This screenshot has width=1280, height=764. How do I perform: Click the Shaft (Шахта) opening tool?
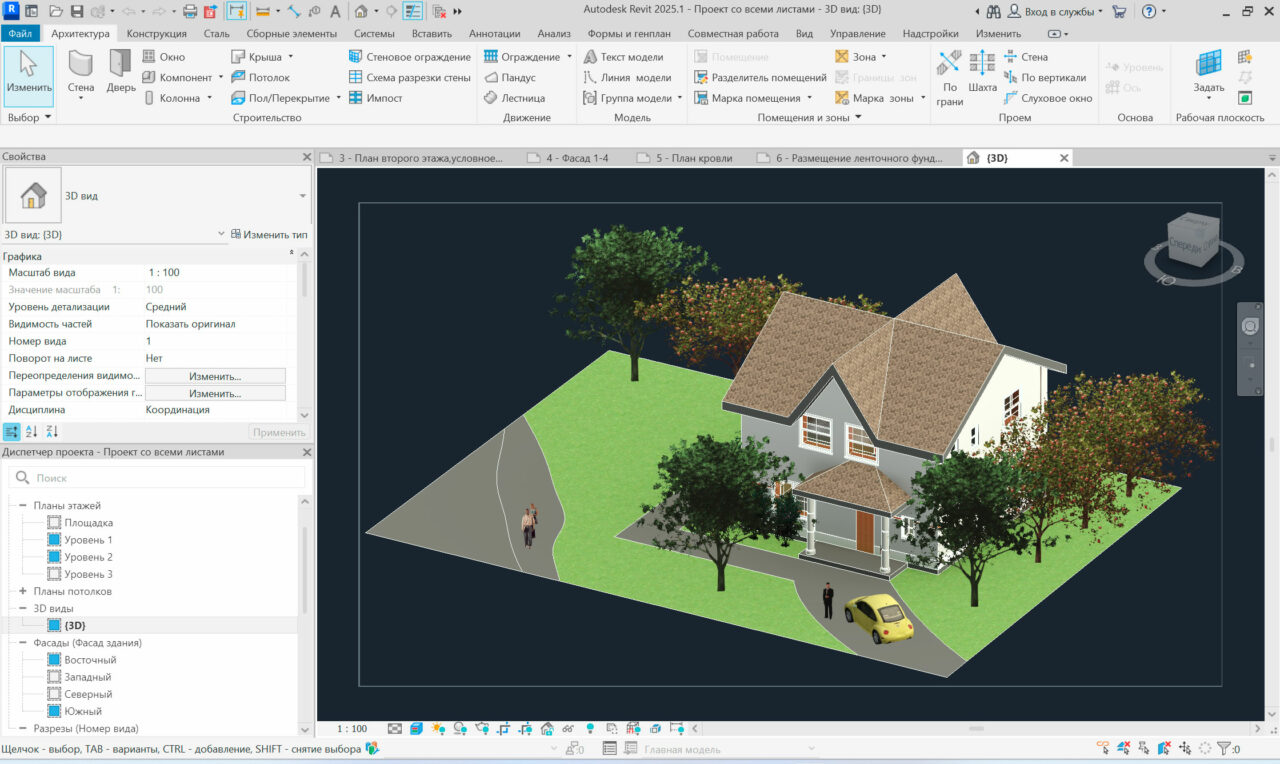(x=982, y=70)
